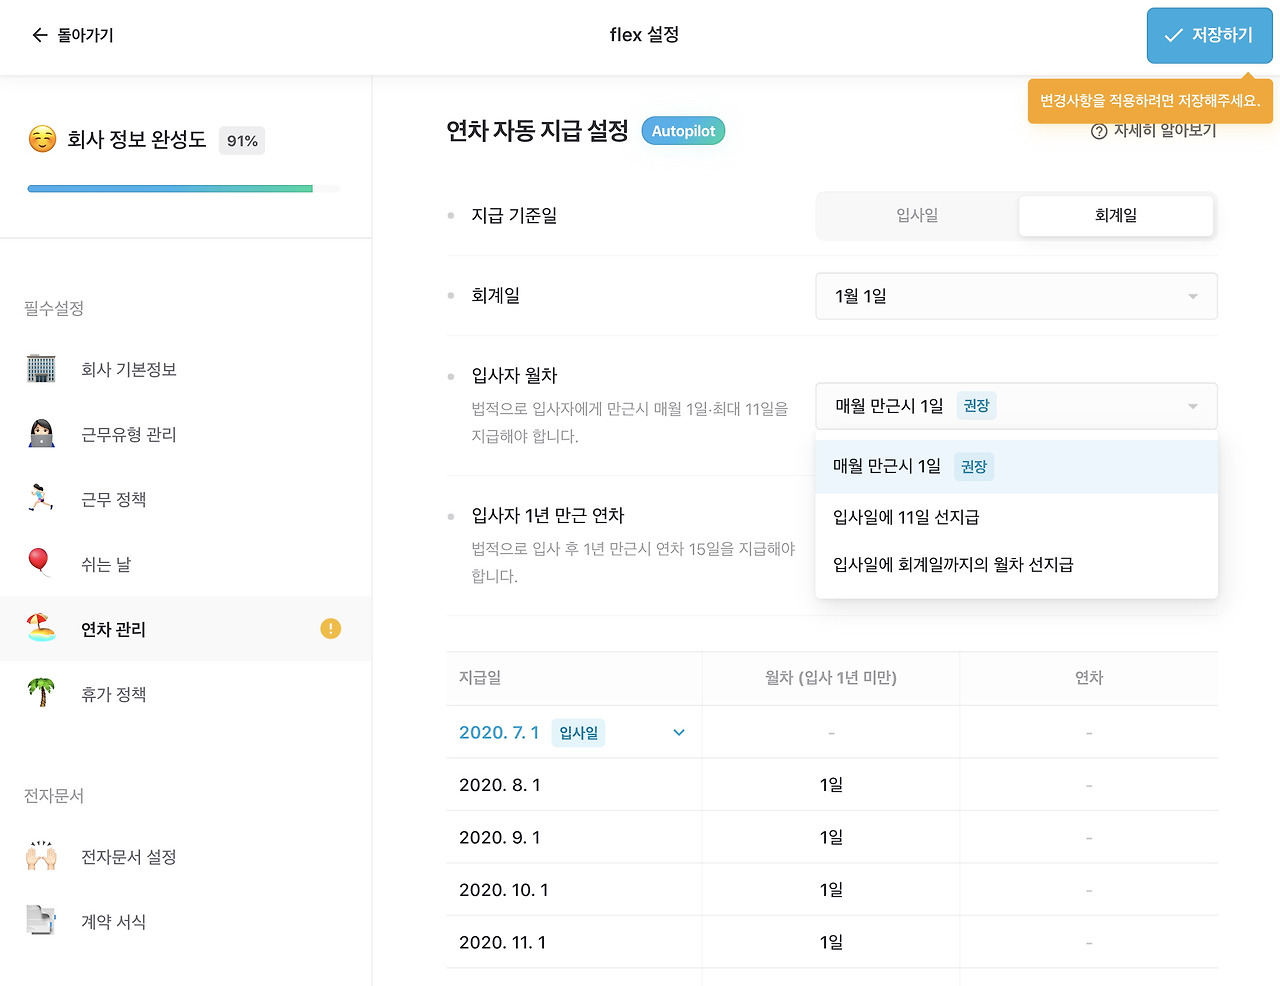This screenshot has height=986, width=1280.
Task: Open 근무유형 관리 in the sidebar
Action: tap(186, 434)
